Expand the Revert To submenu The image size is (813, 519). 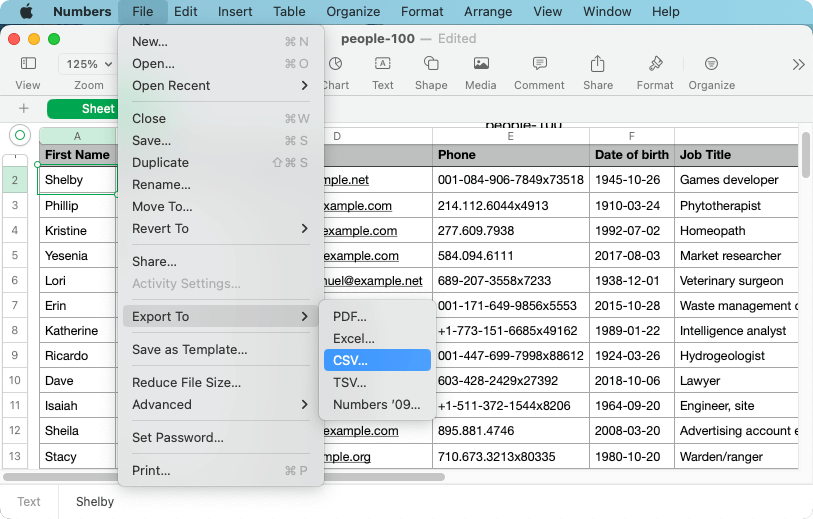220,229
